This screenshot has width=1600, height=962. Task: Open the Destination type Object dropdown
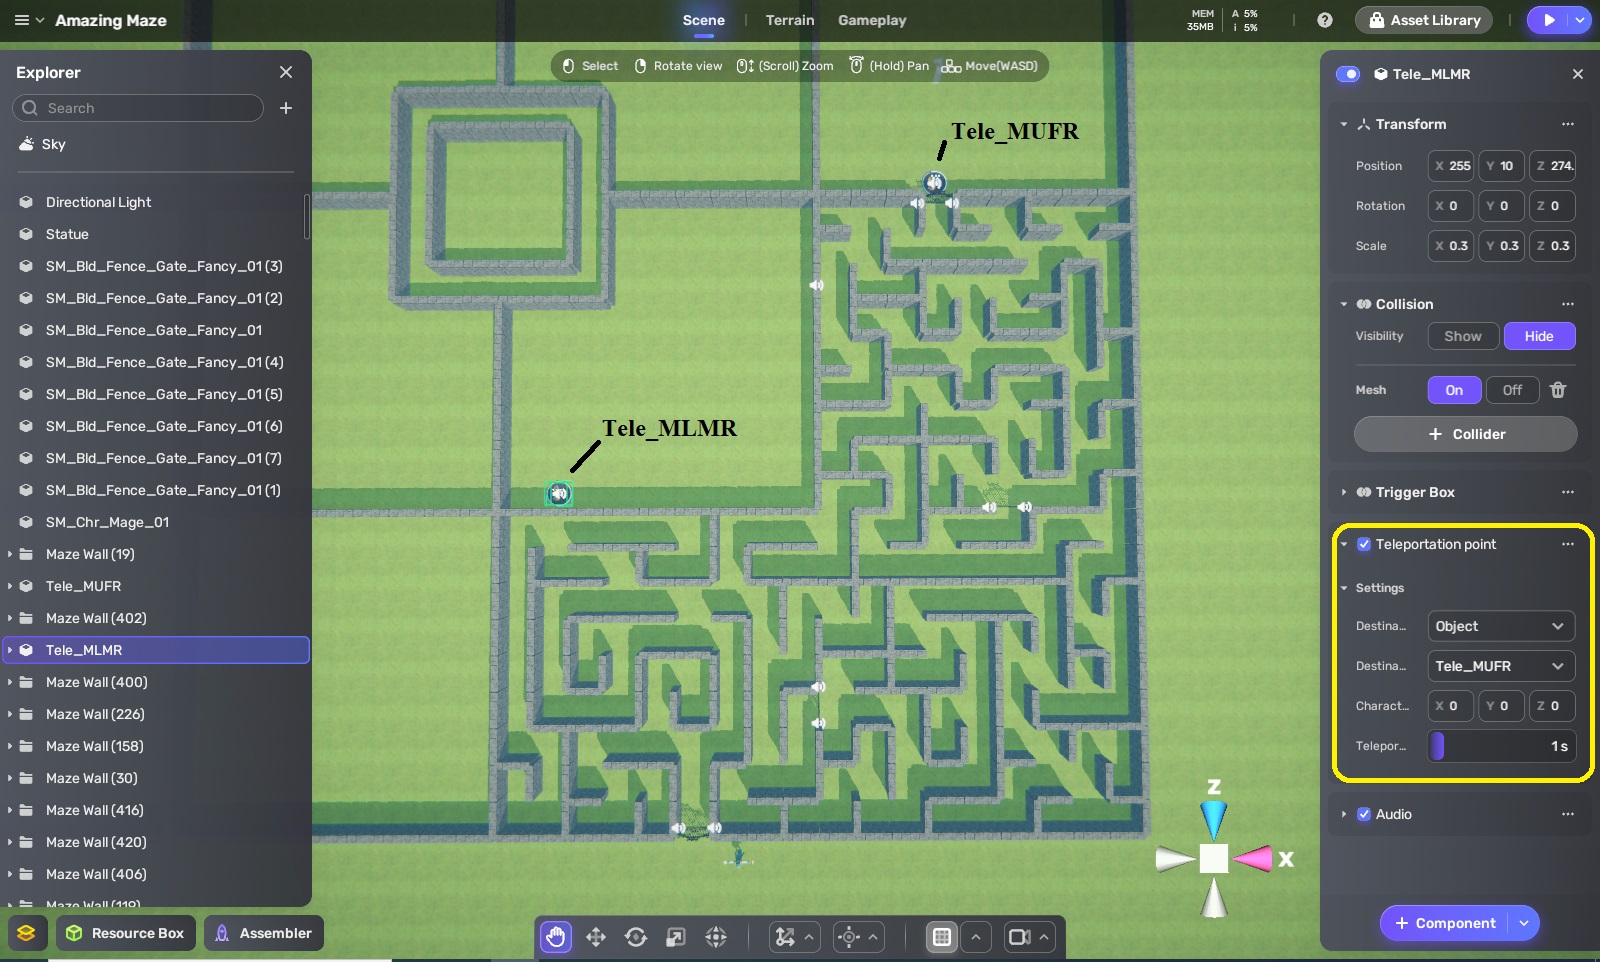pos(1500,626)
